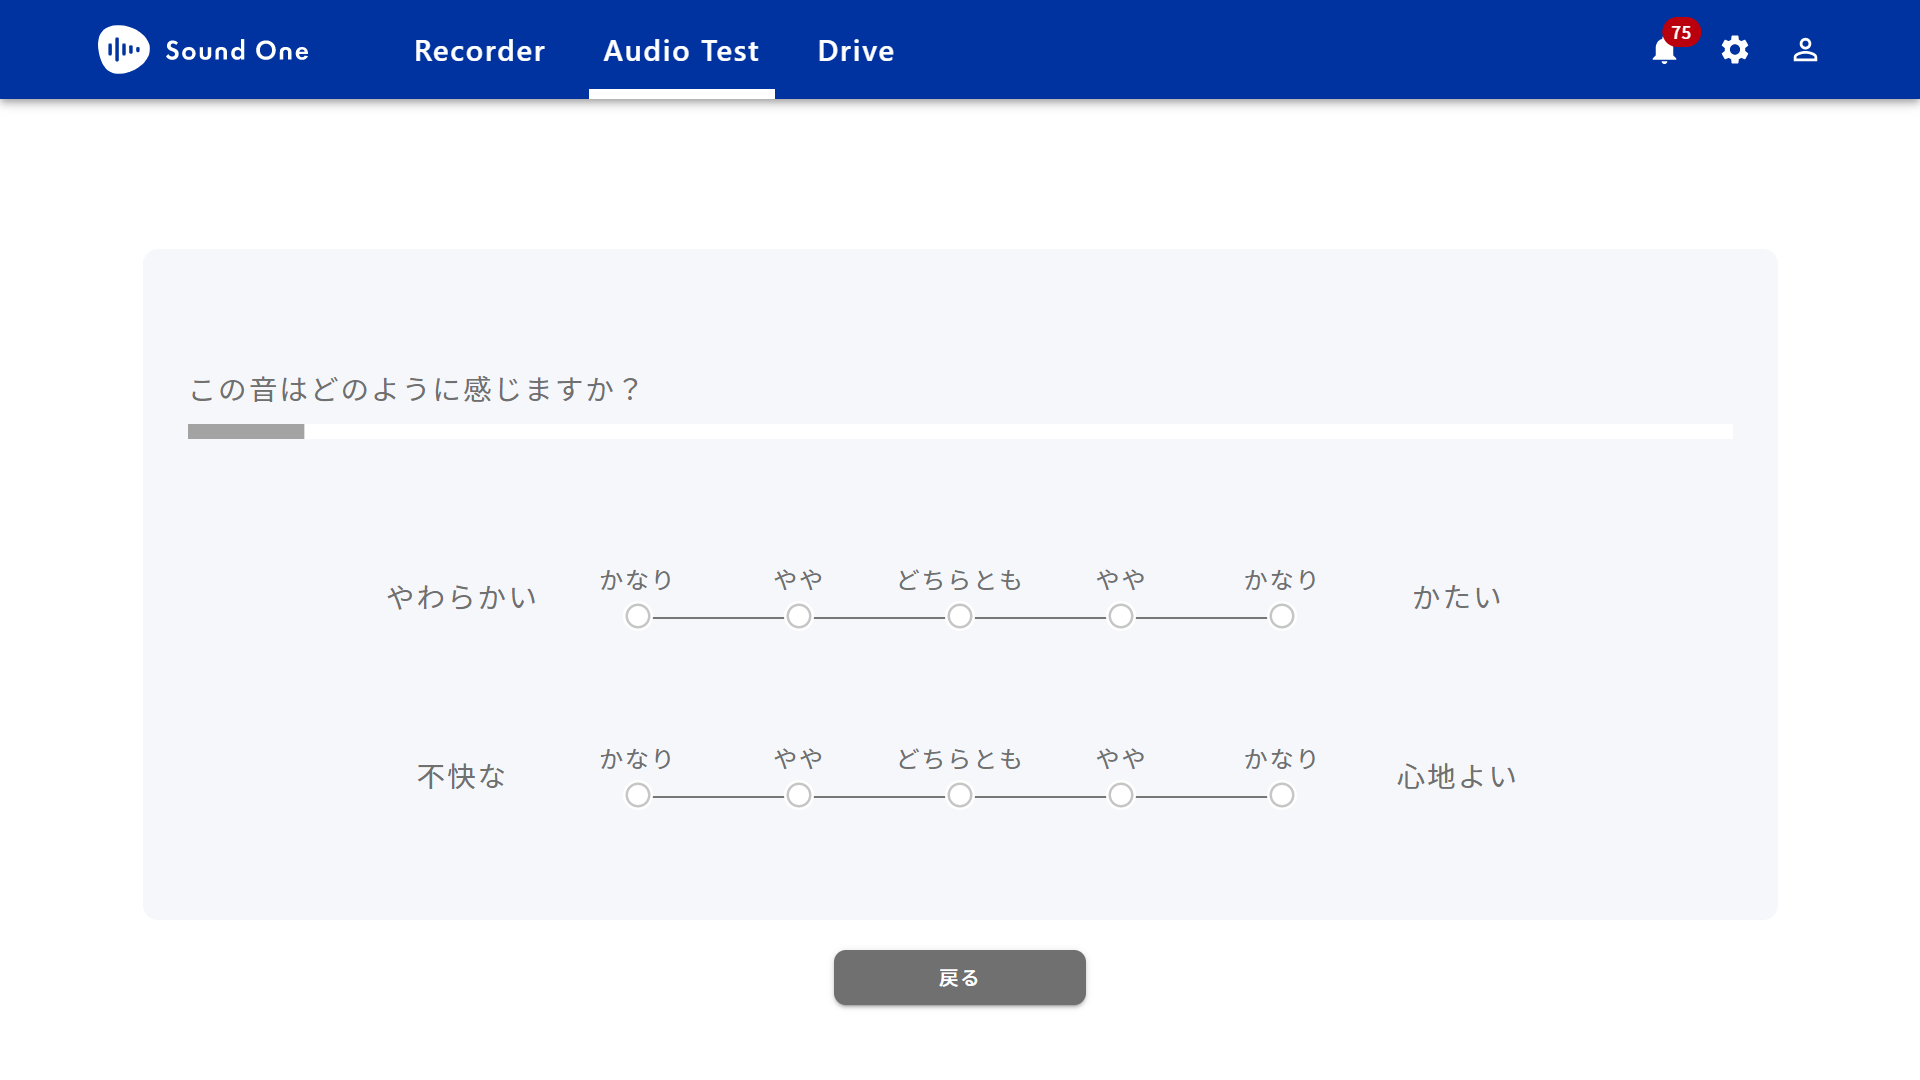Go to the Drive tab

point(856,51)
